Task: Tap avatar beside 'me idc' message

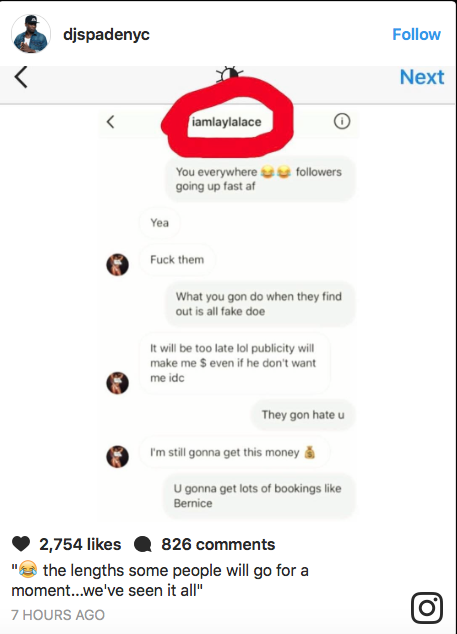Action: point(117,383)
